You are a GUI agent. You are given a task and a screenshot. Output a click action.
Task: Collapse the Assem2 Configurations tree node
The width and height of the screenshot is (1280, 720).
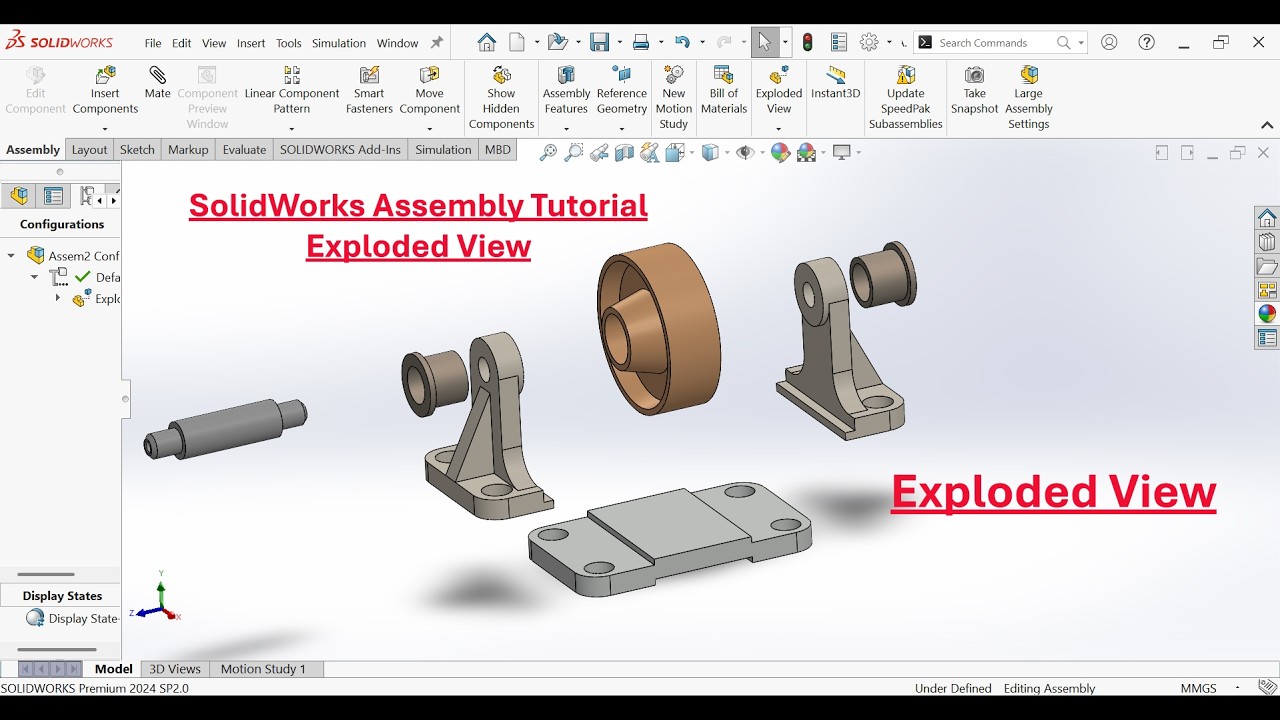click(x=11, y=256)
